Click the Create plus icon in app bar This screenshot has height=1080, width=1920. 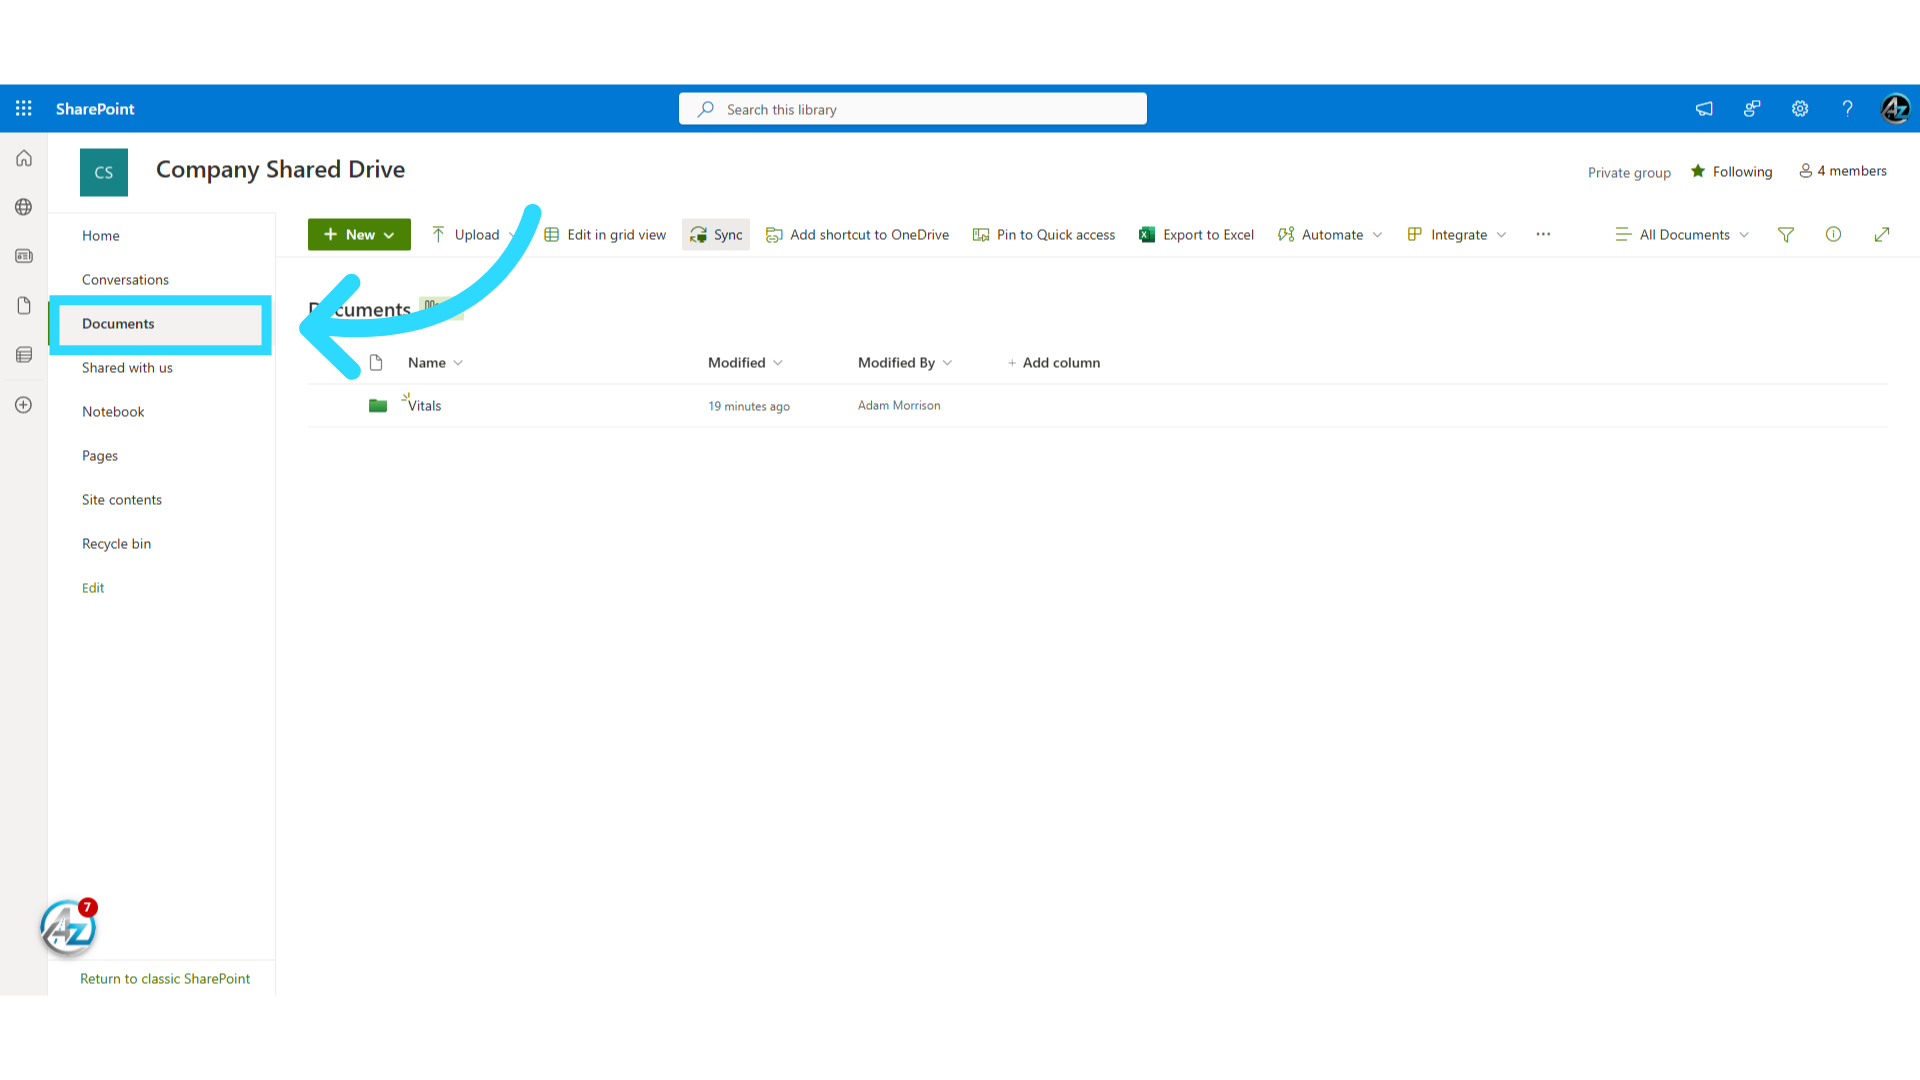point(24,405)
